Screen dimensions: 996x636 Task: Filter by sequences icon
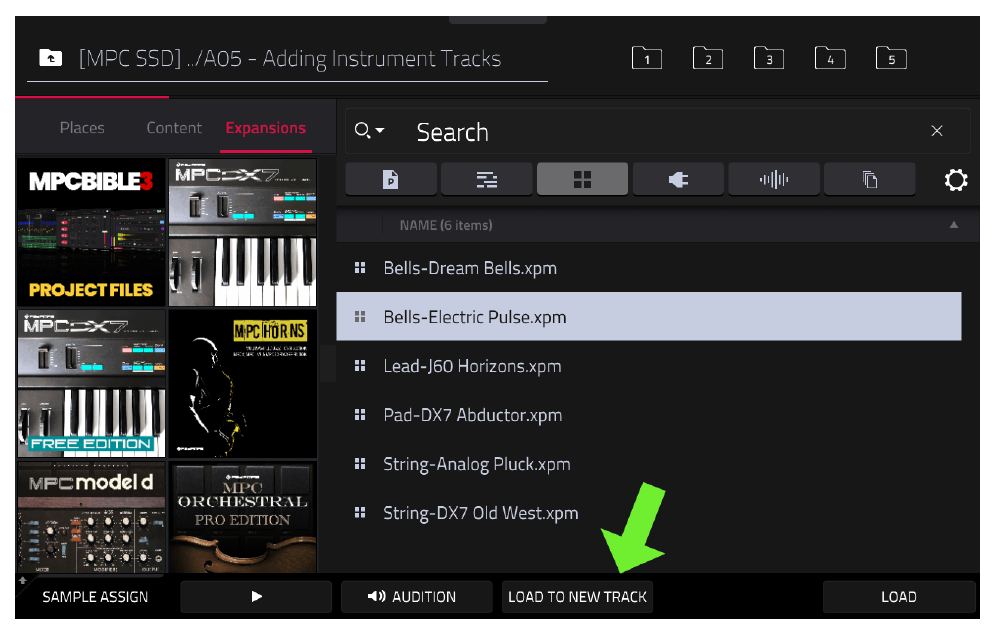pos(487,180)
